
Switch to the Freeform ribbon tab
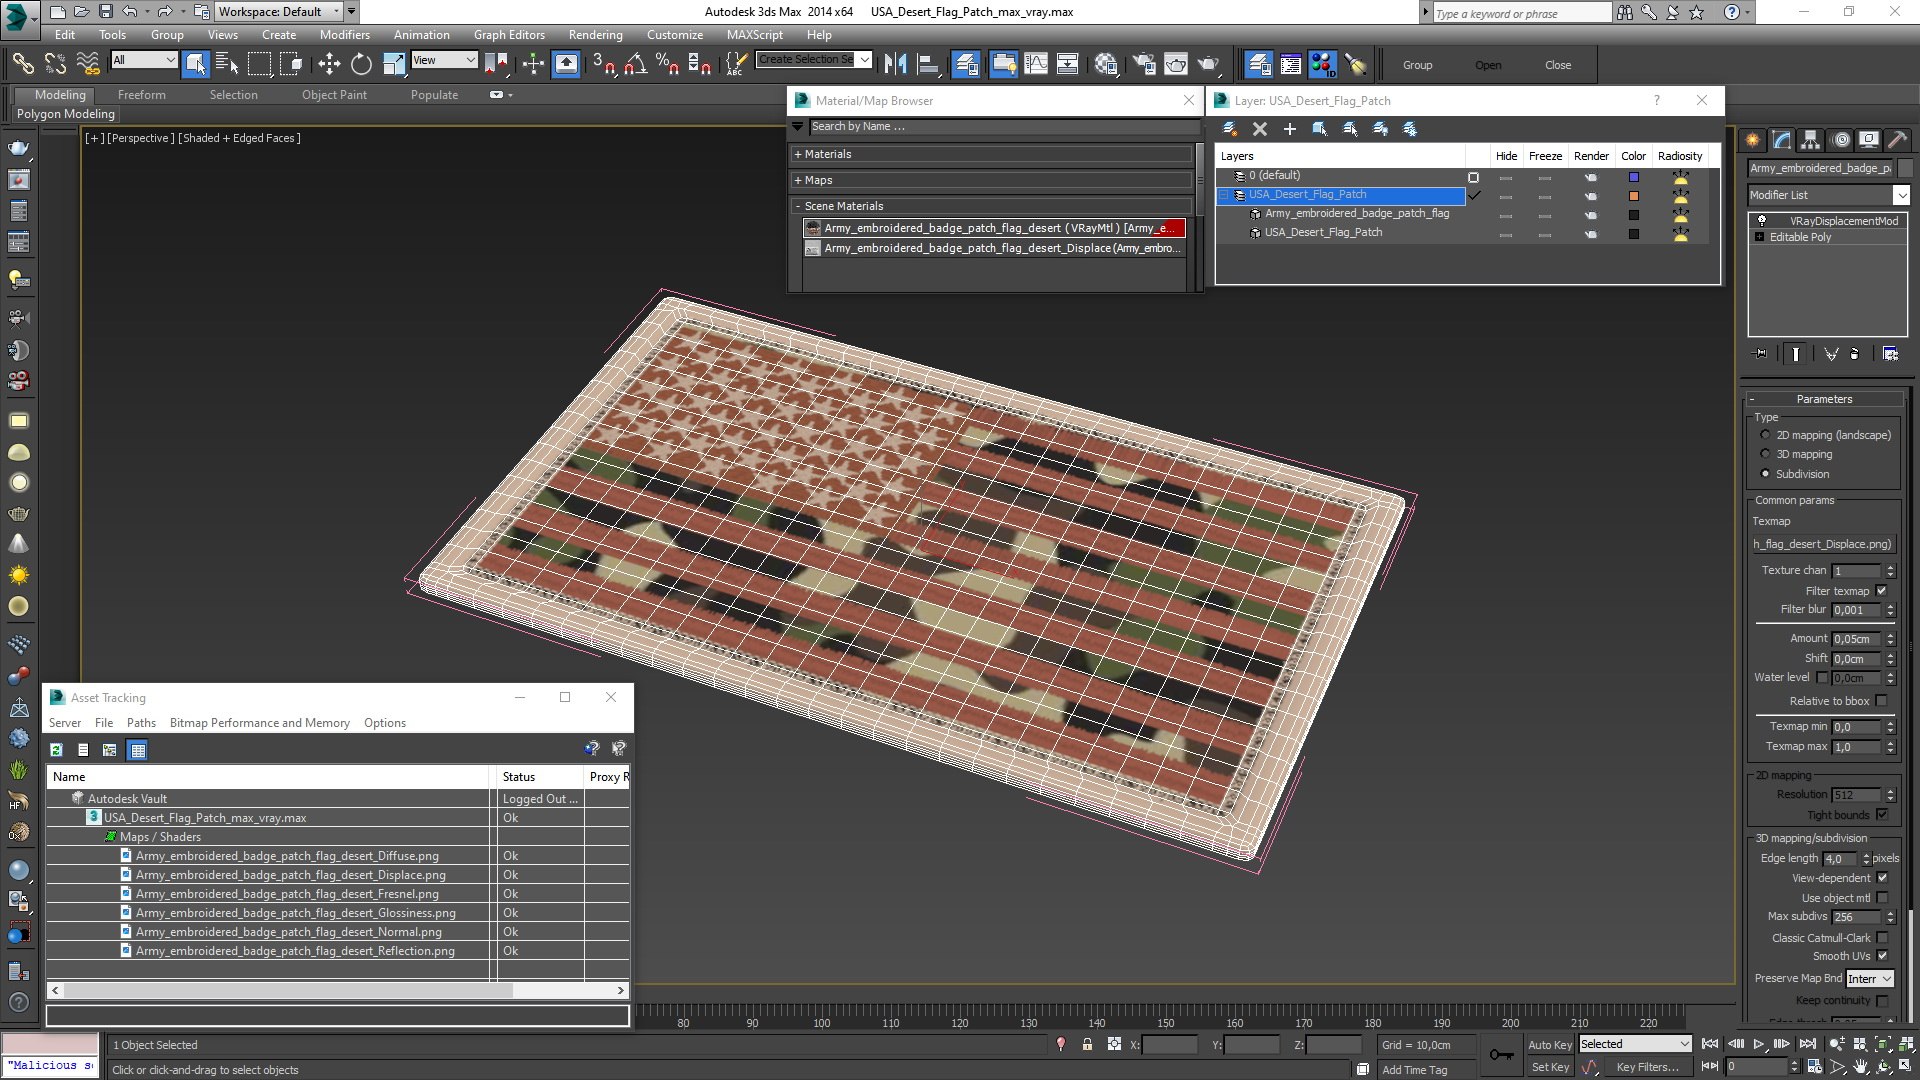click(x=141, y=95)
